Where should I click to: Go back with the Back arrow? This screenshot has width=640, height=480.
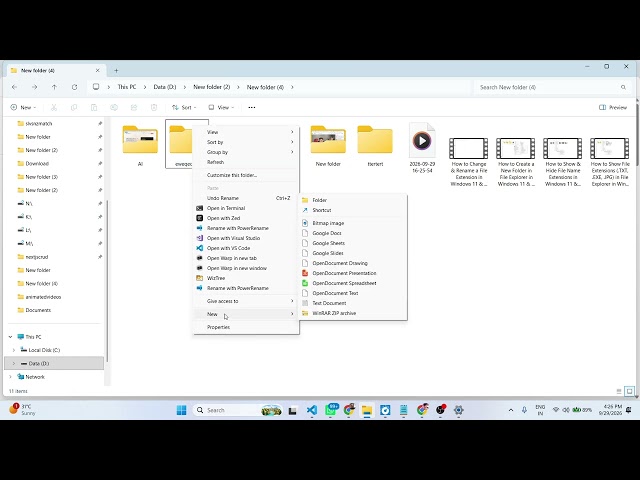point(15,87)
